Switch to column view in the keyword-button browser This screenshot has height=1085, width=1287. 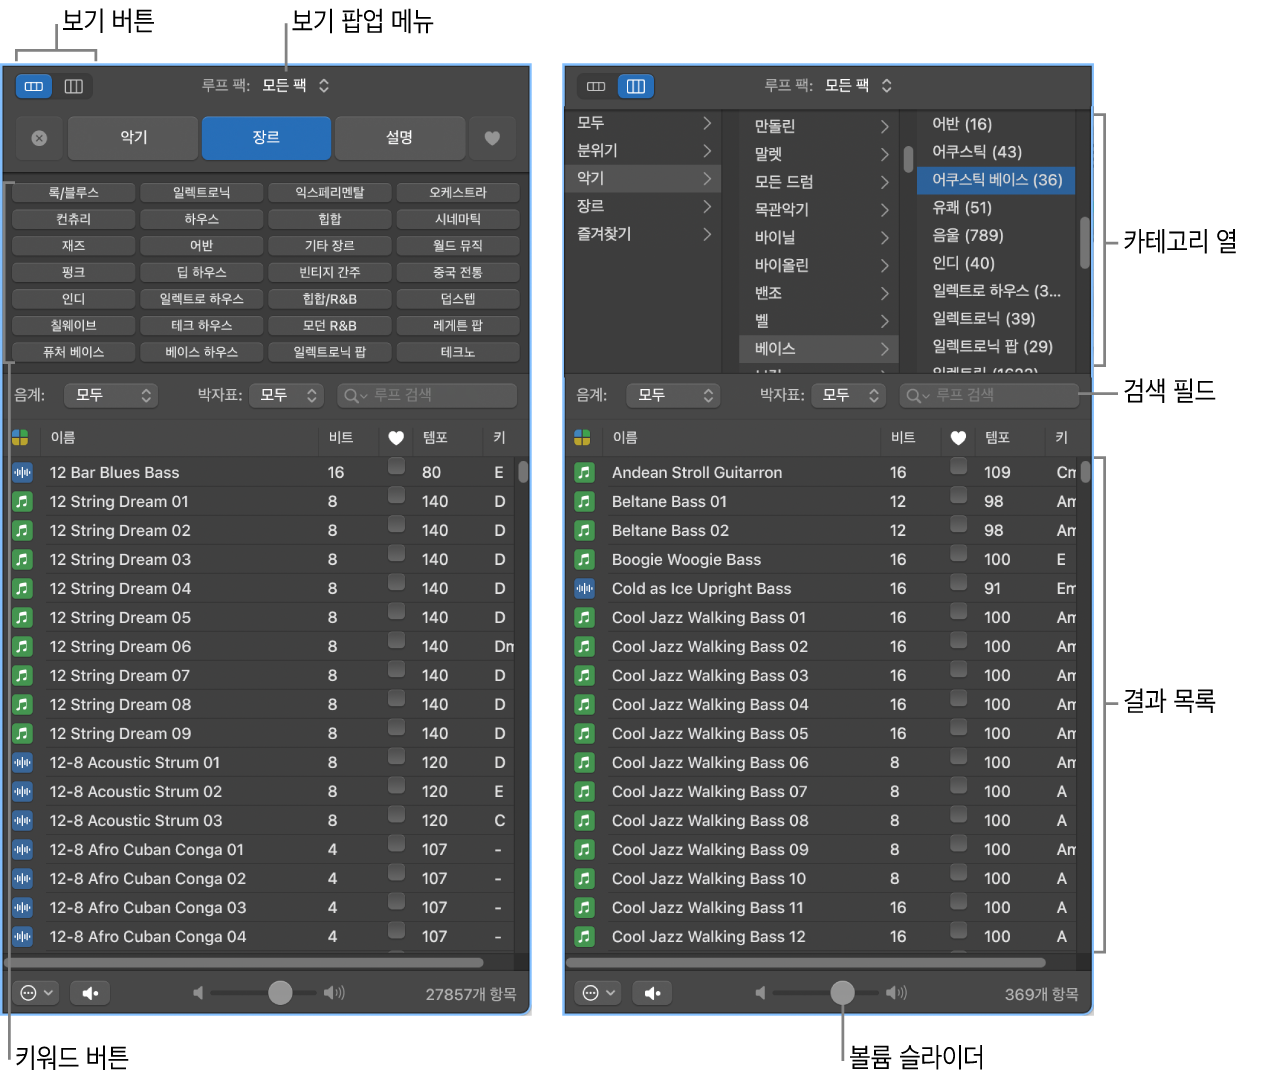pyautogui.click(x=74, y=86)
